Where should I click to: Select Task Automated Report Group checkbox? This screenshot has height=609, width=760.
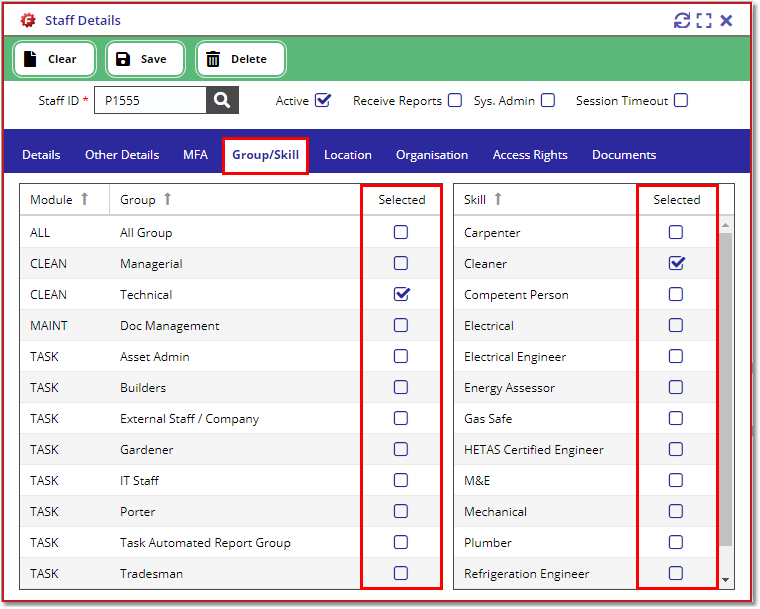coord(401,542)
